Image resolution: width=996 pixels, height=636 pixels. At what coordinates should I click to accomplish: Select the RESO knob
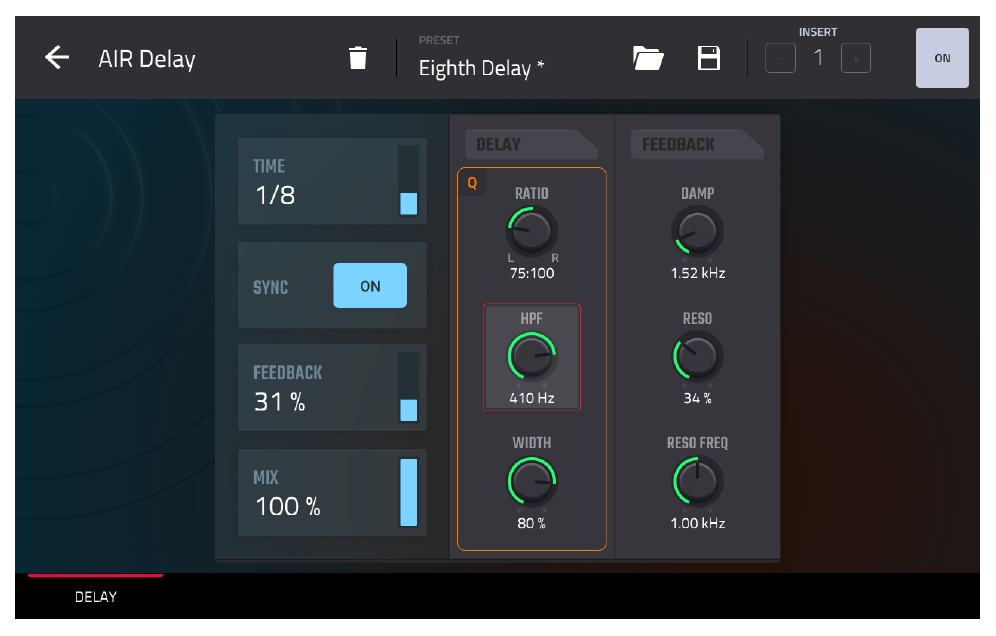pyautogui.click(x=697, y=356)
